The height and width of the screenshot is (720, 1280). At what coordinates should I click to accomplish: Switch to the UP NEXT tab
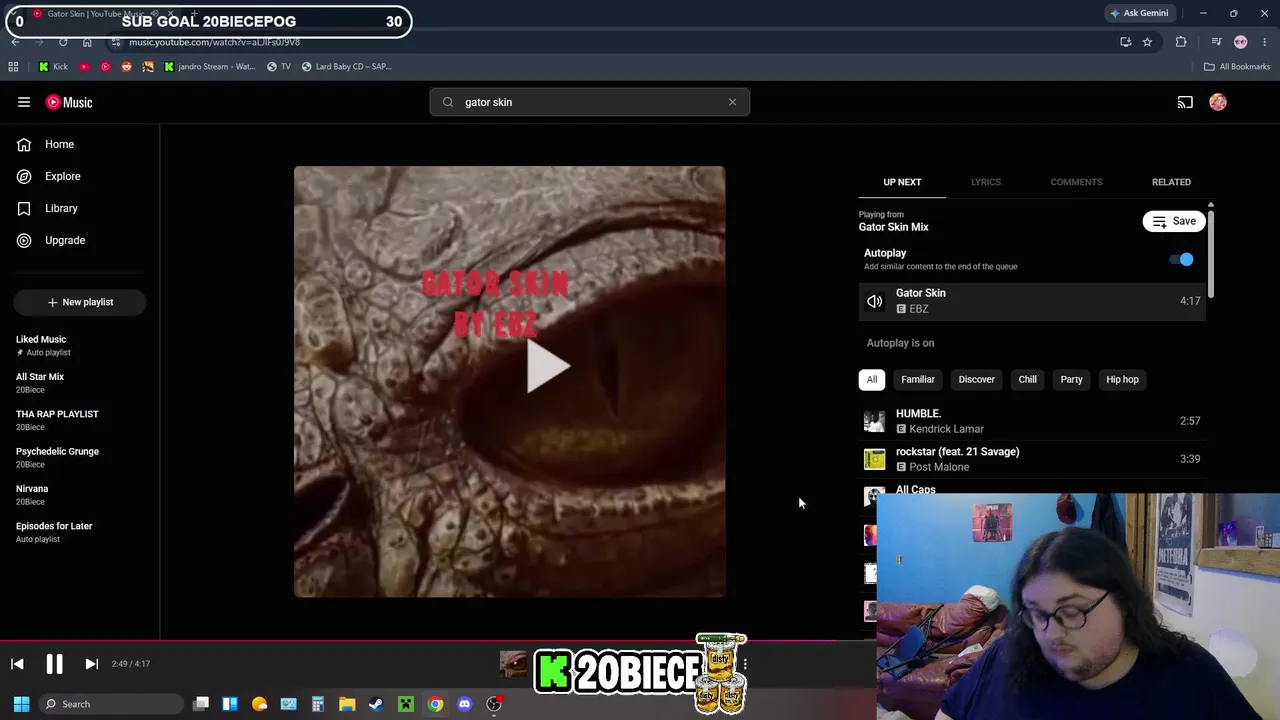[x=902, y=182]
